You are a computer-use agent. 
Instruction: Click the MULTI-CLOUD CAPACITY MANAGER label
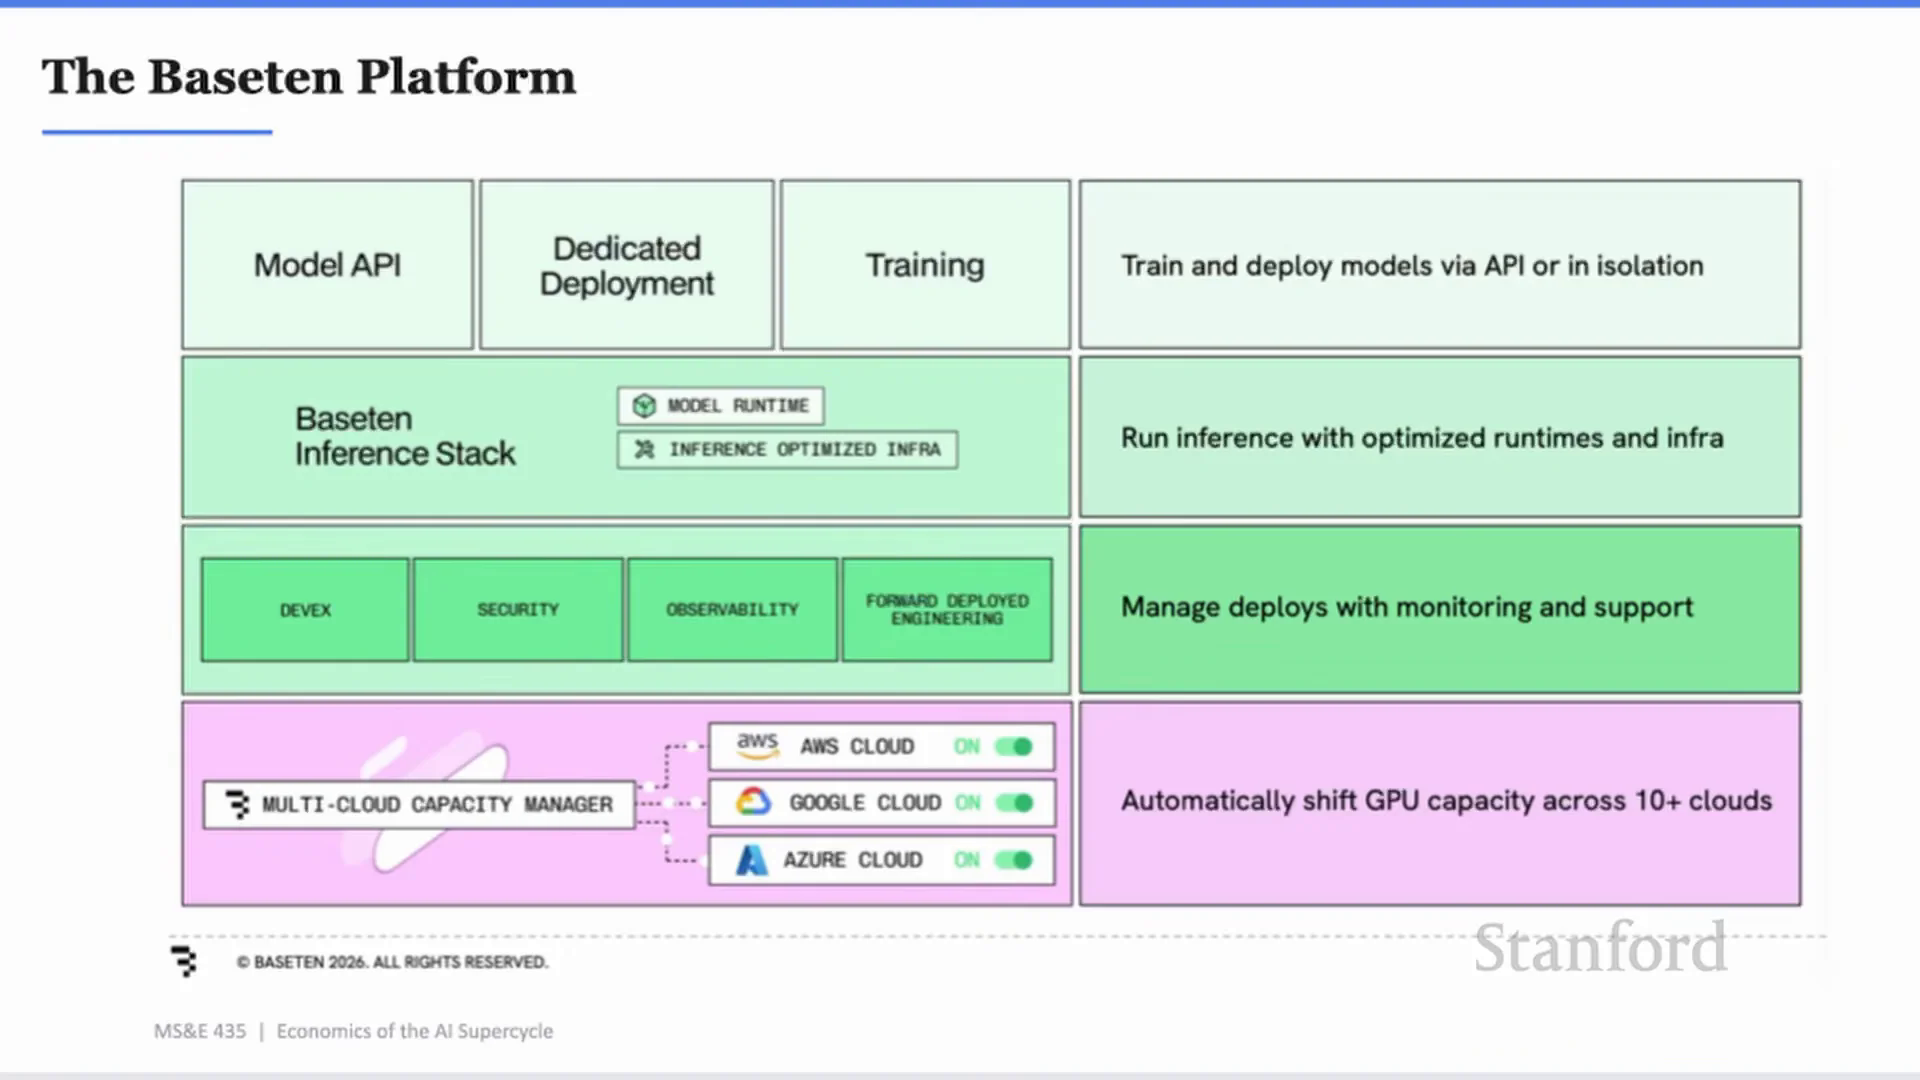(437, 804)
